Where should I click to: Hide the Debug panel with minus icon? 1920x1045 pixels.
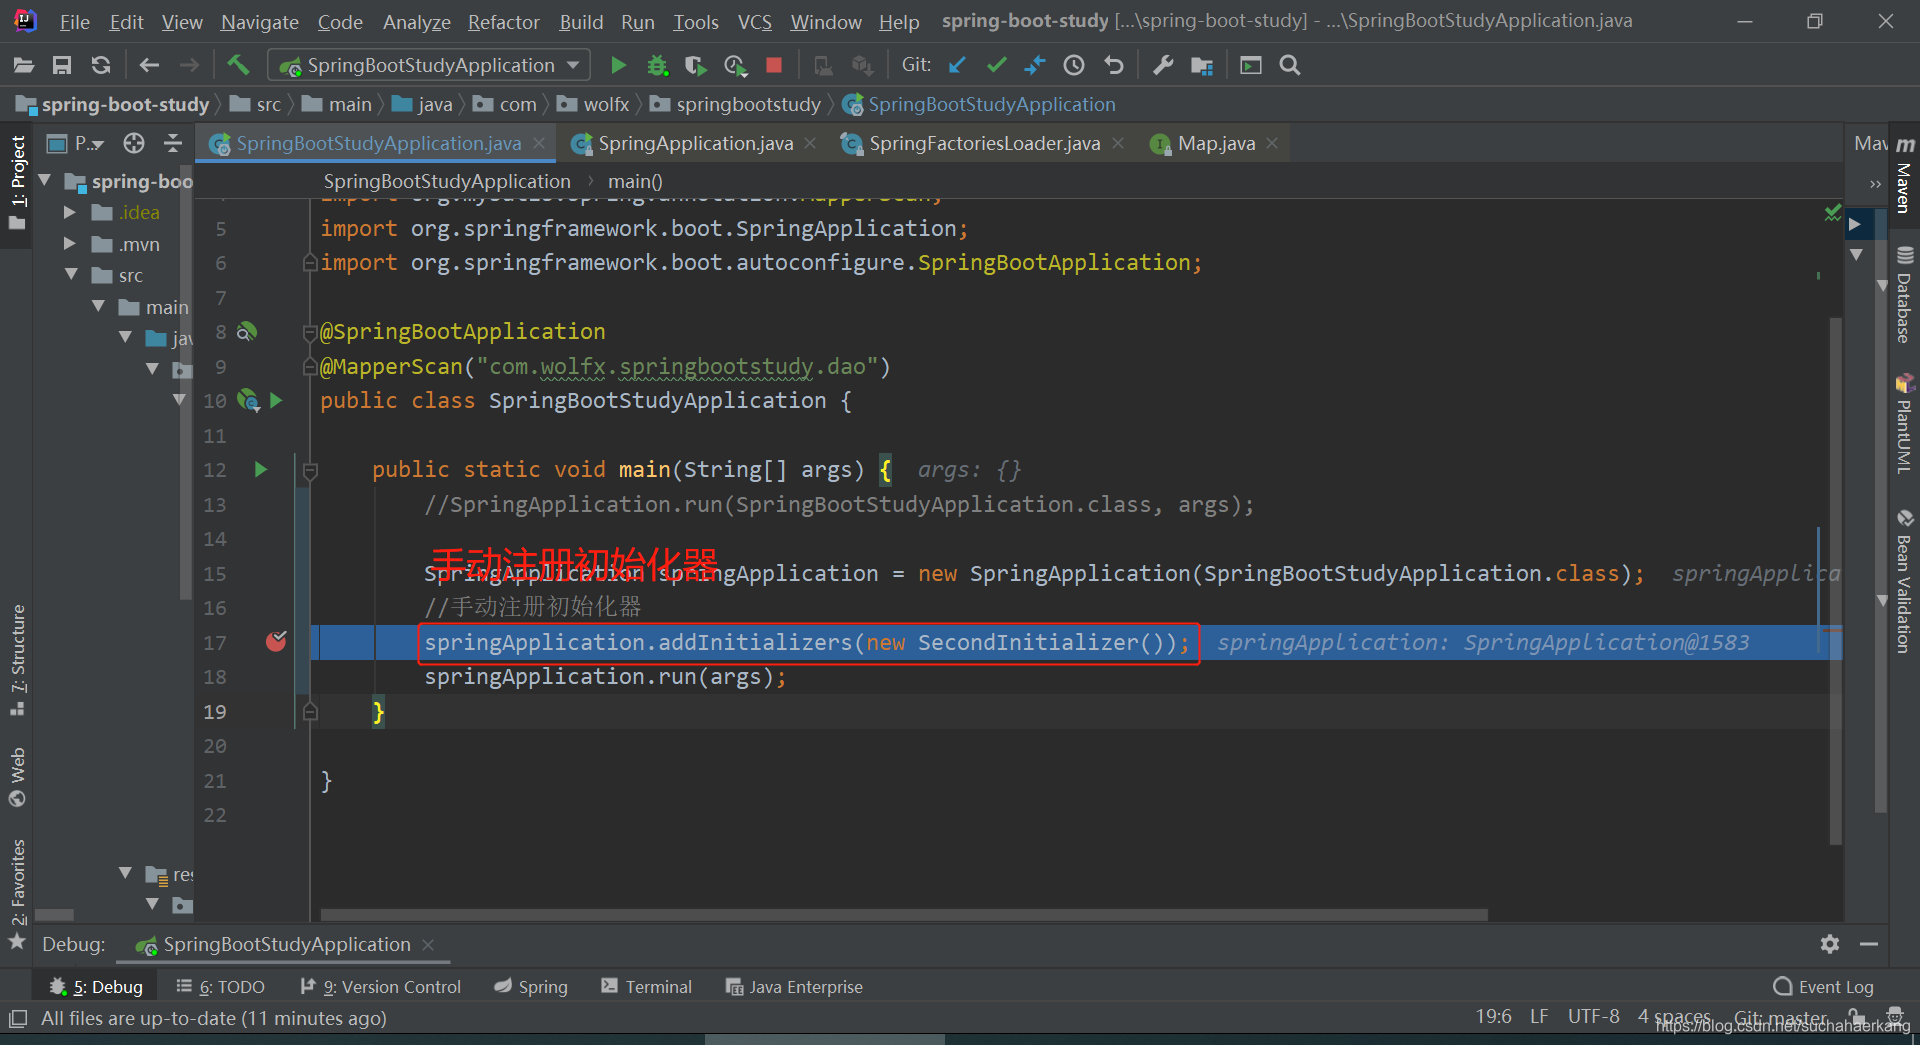coord(1869,944)
